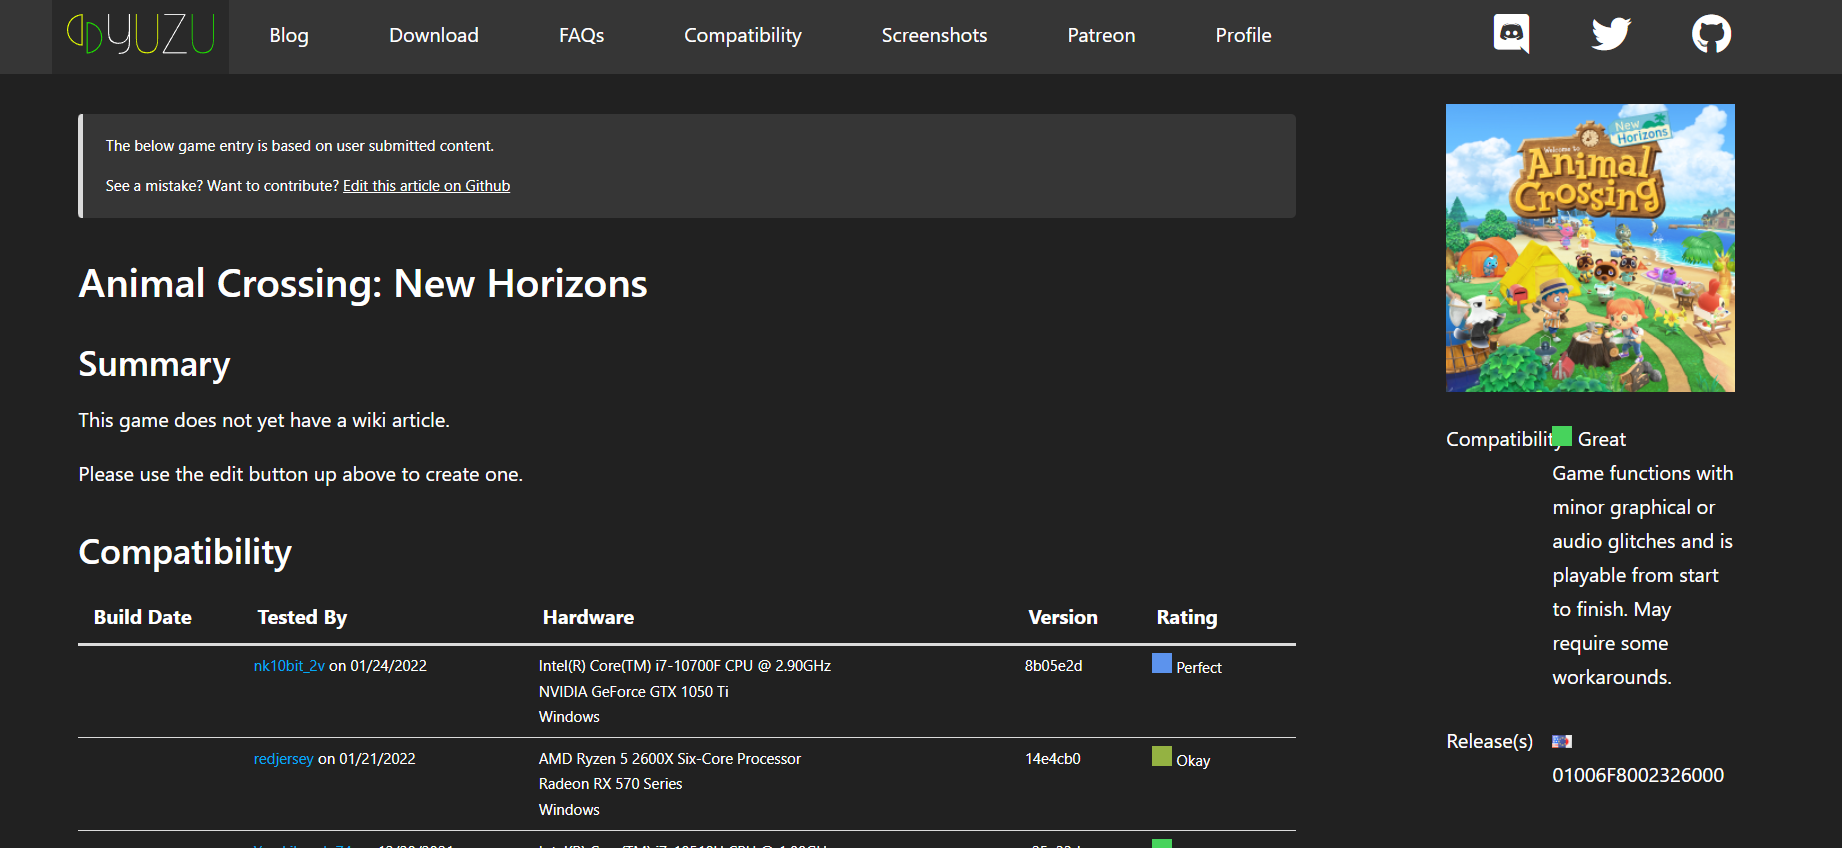Screen dimensions: 1842x848
Task: Visit the Patreon nav link
Action: point(1101,36)
